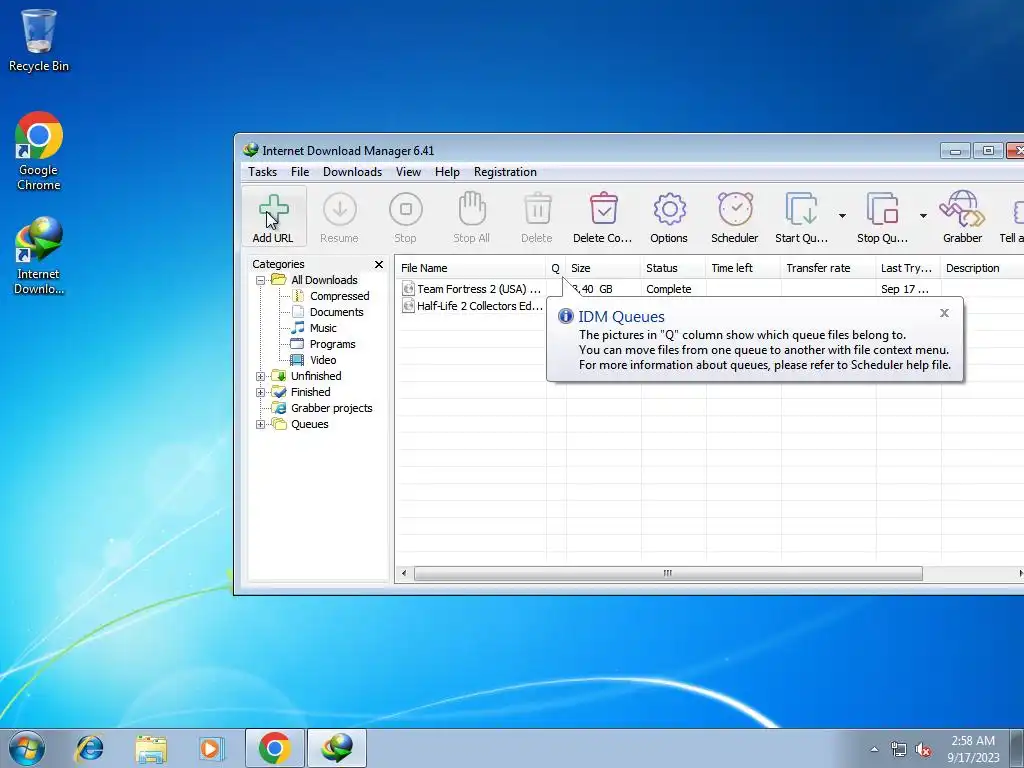This screenshot has height=768, width=1024.
Task: Select Internet Download Manager desktop shortcut
Action: [39, 256]
